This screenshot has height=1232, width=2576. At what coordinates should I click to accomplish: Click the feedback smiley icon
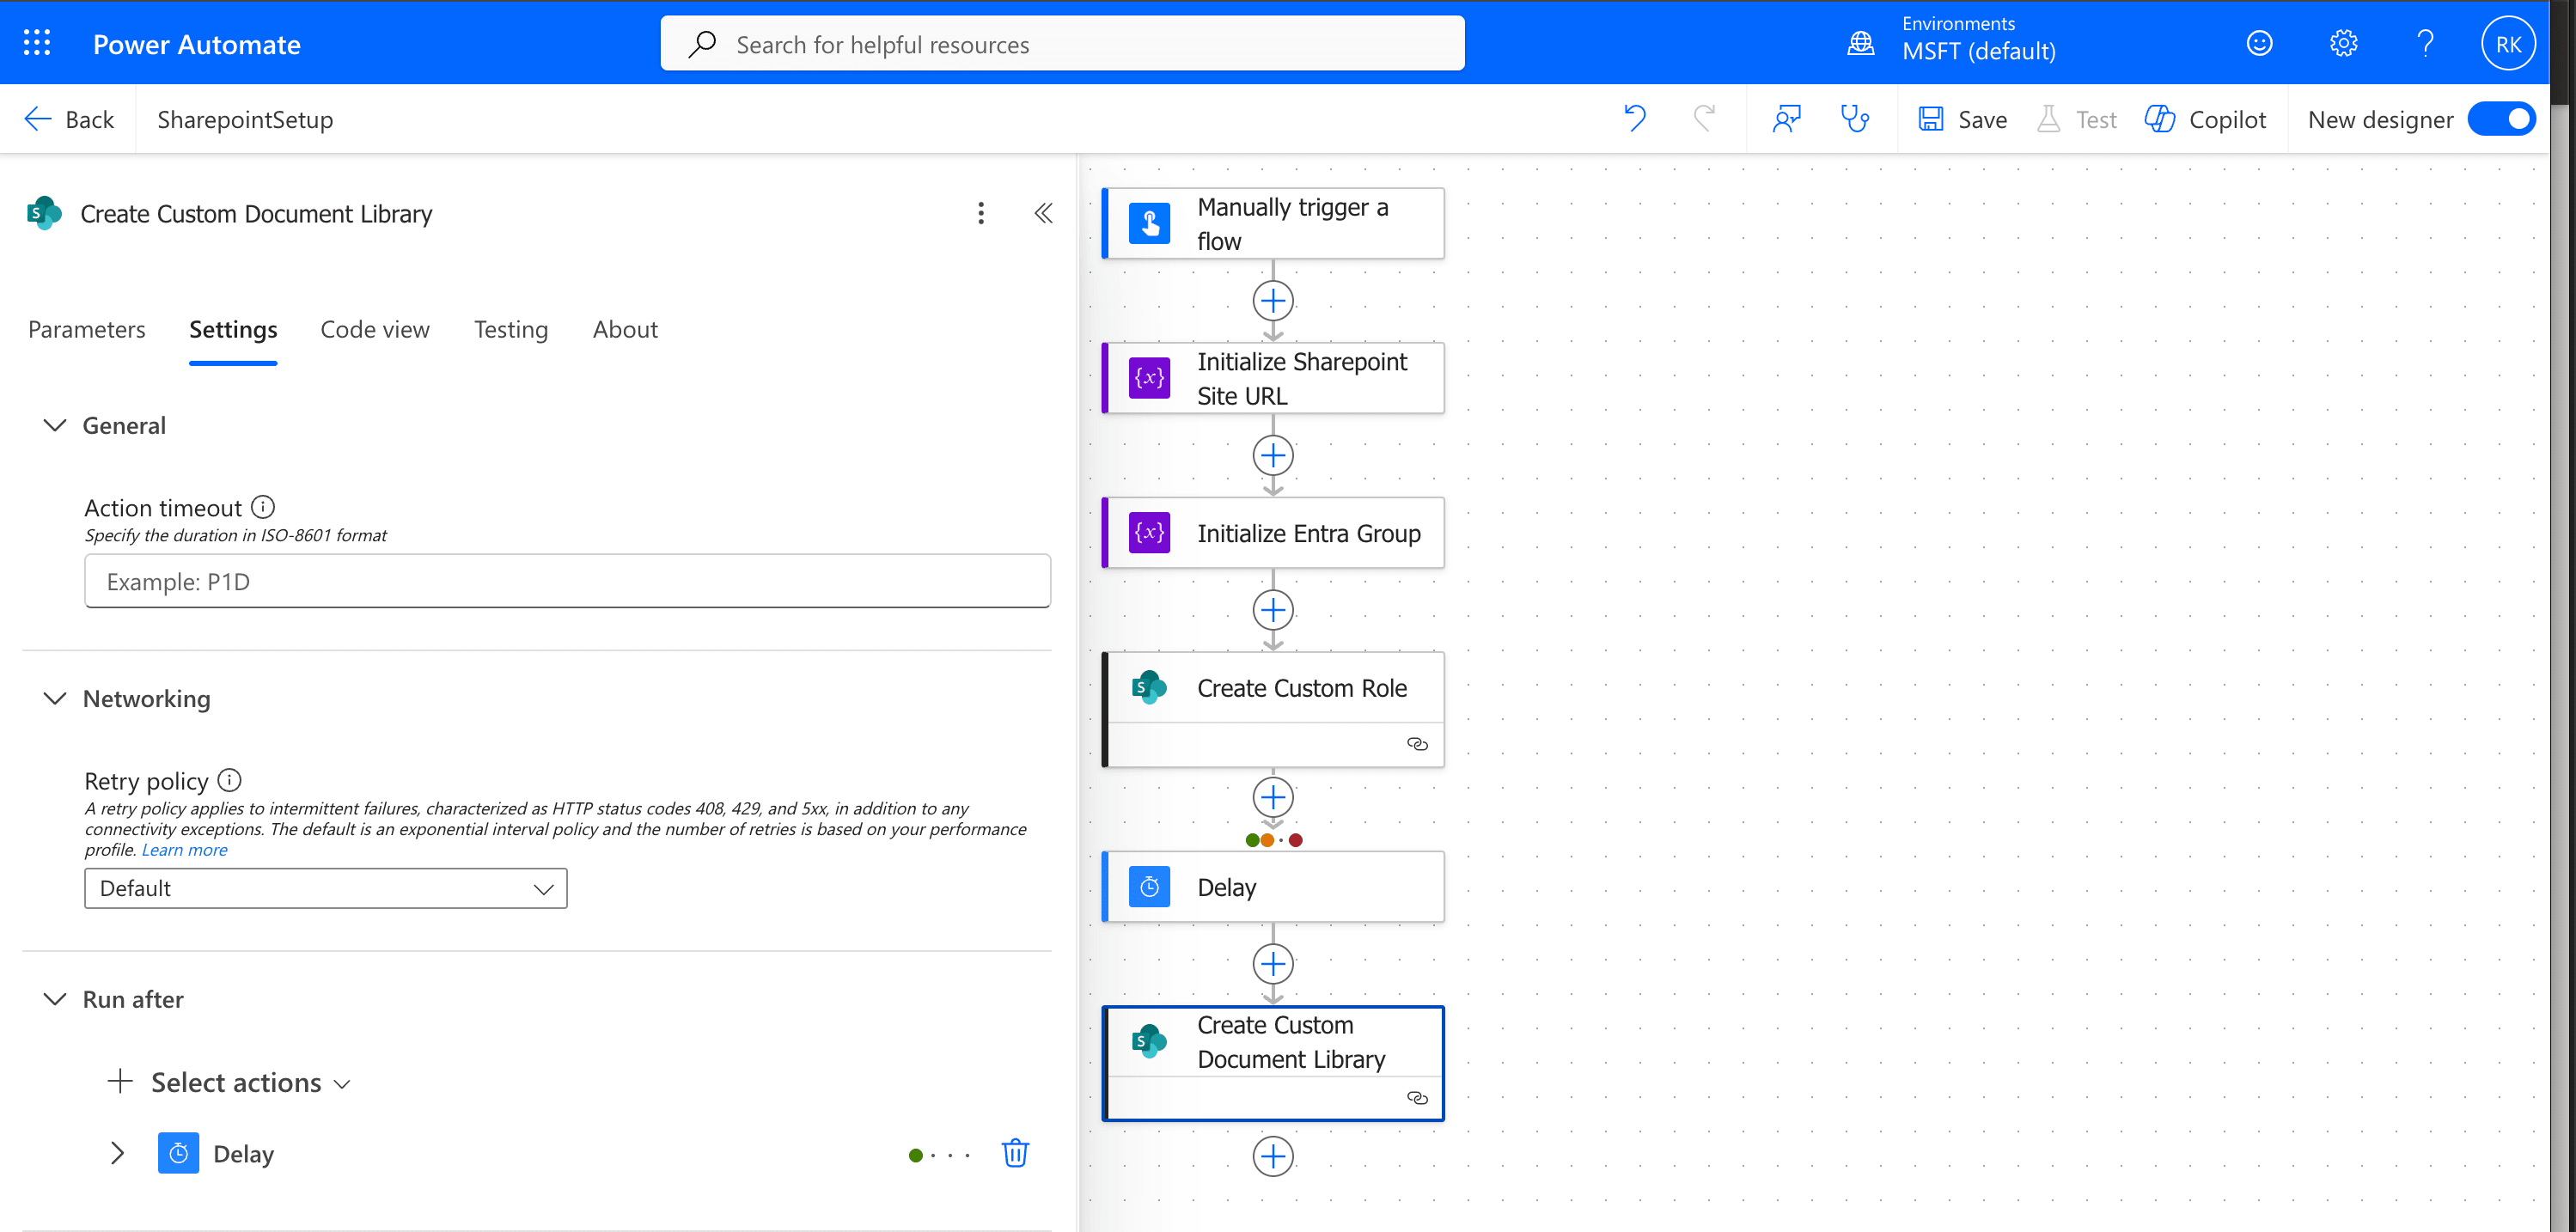(x=2259, y=43)
